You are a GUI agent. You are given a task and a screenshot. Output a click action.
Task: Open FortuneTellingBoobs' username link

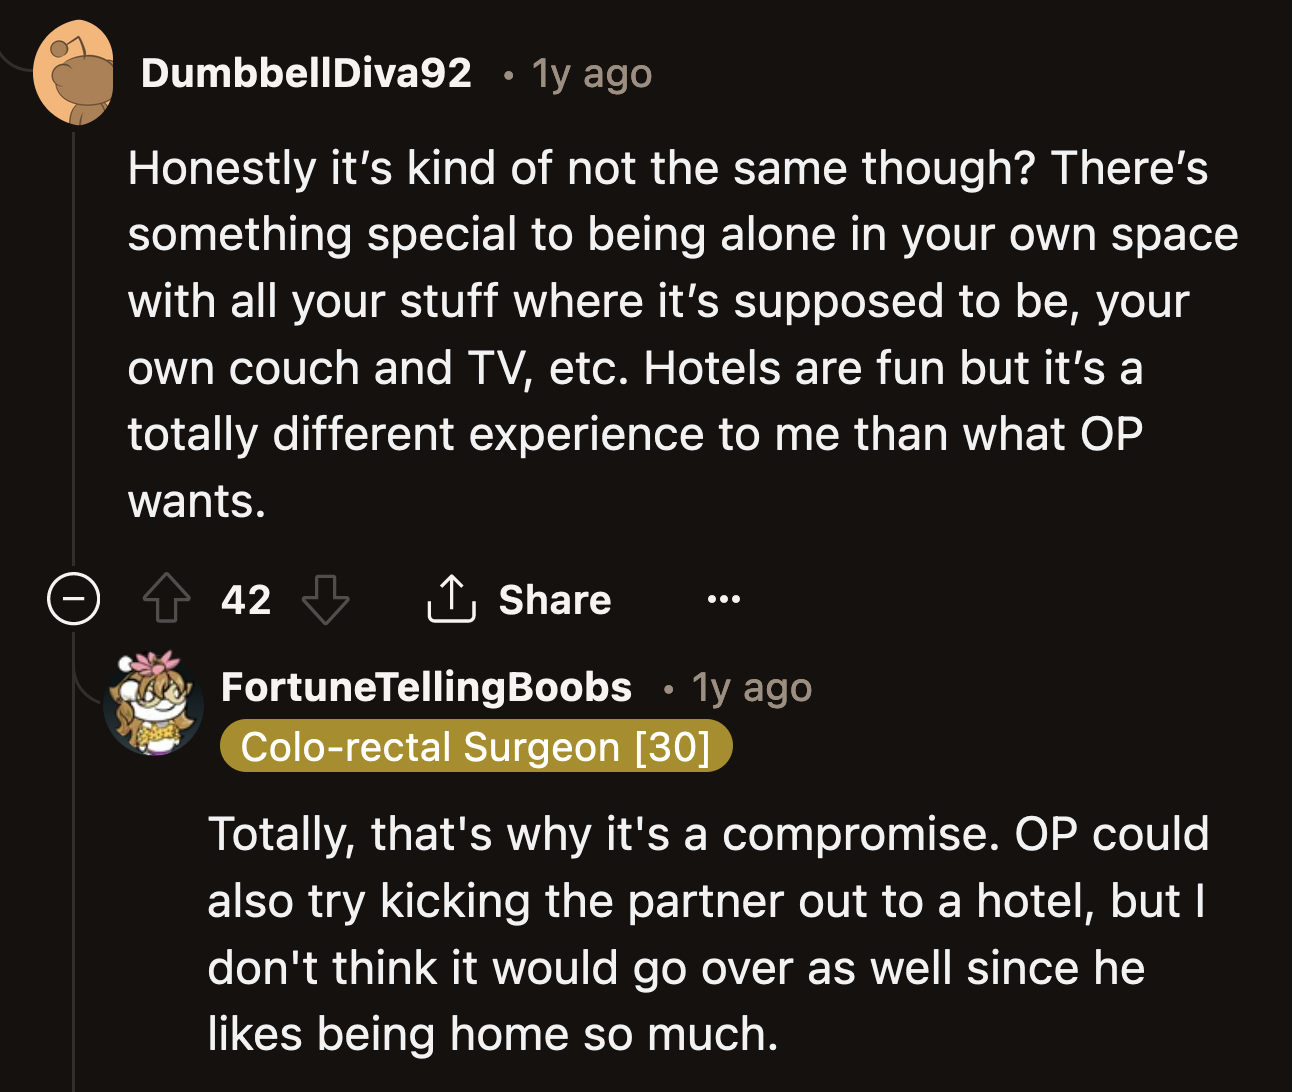pyautogui.click(x=426, y=686)
